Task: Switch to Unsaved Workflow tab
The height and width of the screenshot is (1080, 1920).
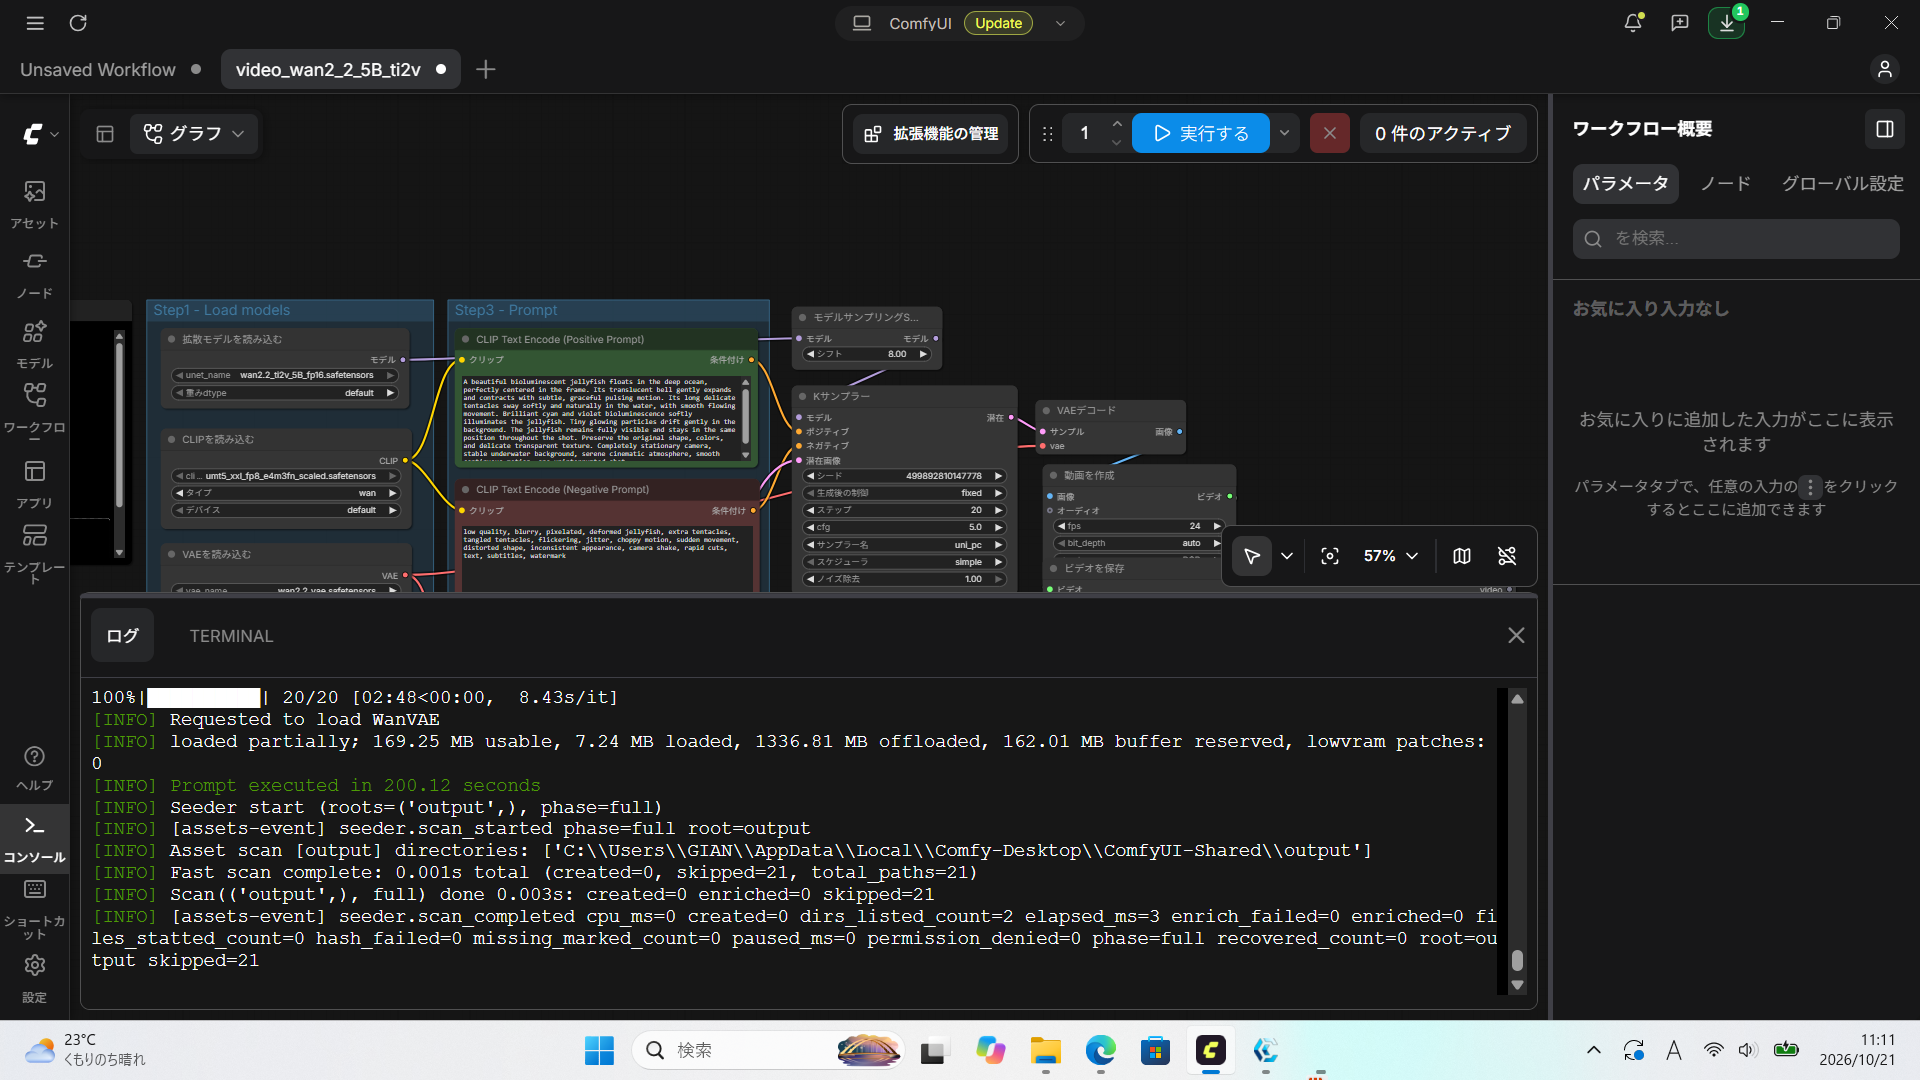Action: coord(98,70)
